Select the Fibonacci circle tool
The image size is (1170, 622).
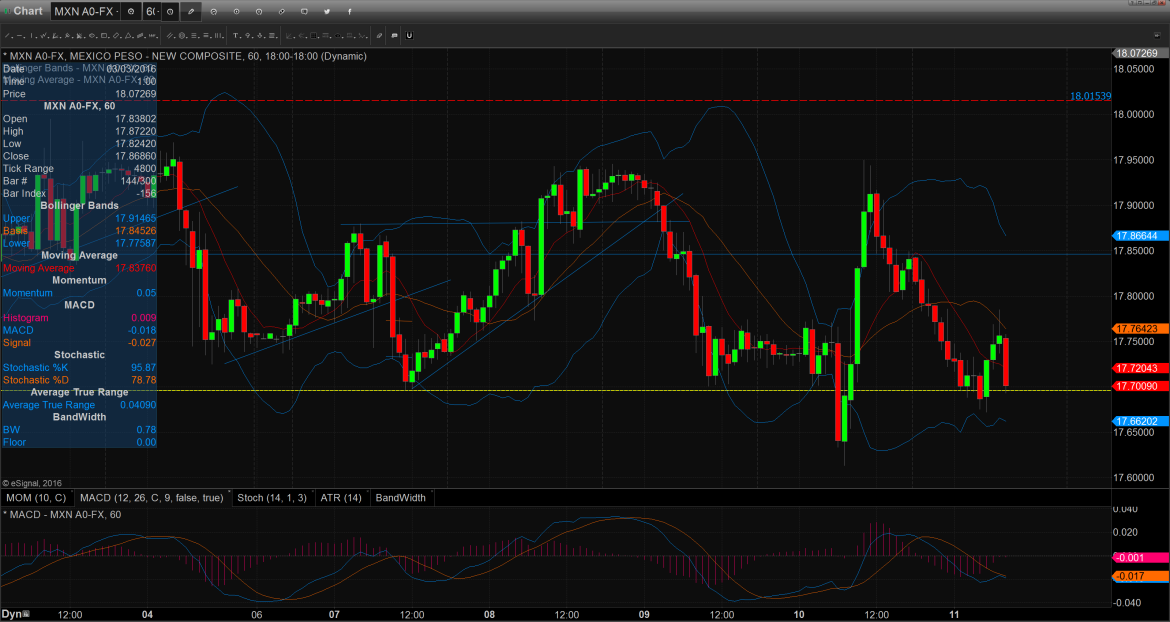click(x=182, y=35)
